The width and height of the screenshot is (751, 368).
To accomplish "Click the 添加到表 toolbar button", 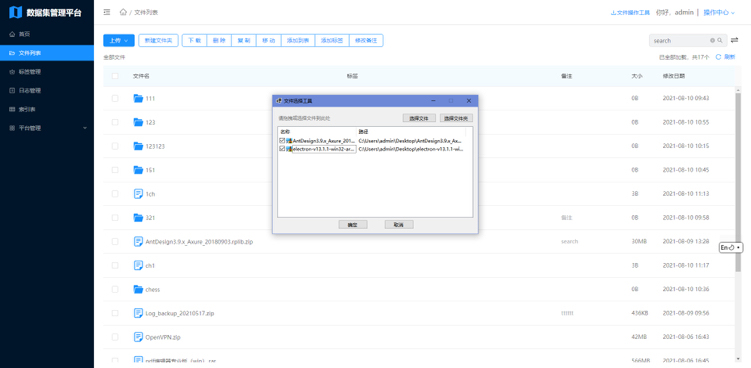I will click(x=298, y=41).
